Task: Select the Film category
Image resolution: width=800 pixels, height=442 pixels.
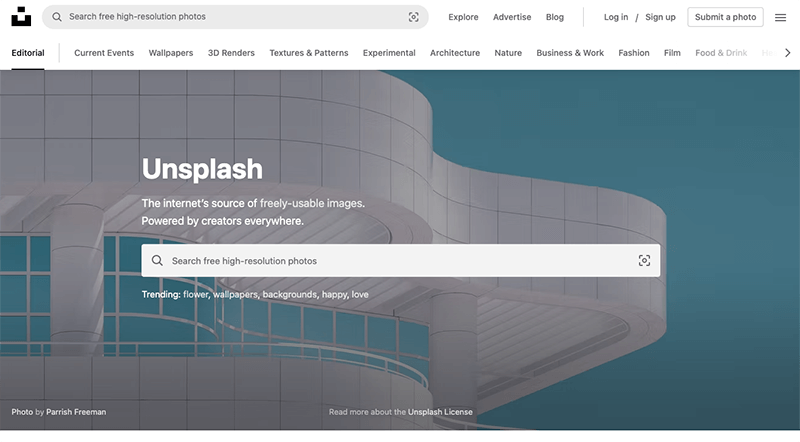Action: 672,53
